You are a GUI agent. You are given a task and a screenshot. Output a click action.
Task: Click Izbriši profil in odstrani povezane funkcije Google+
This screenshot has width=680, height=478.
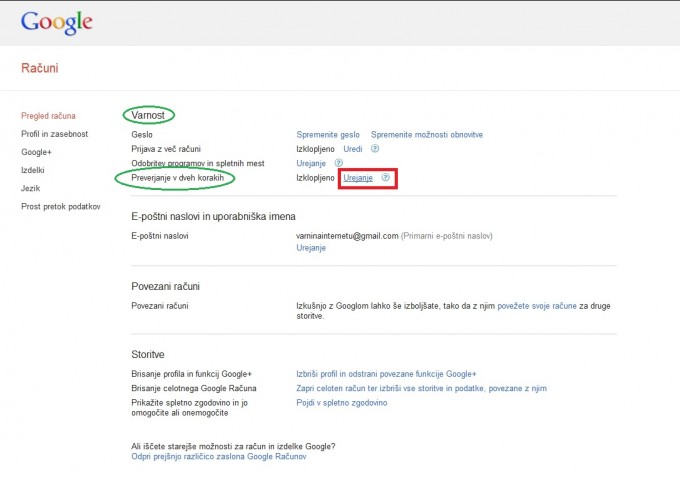(386, 374)
